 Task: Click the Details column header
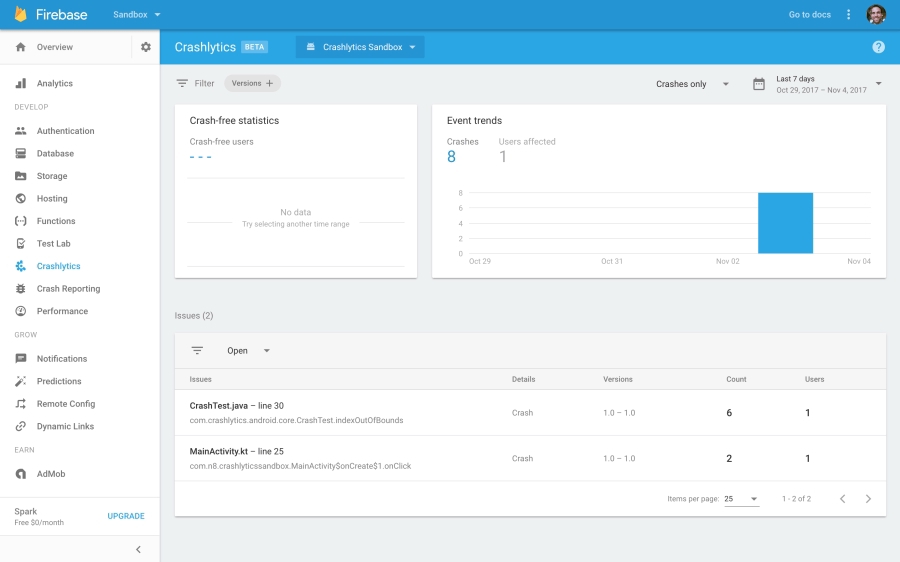pos(523,379)
